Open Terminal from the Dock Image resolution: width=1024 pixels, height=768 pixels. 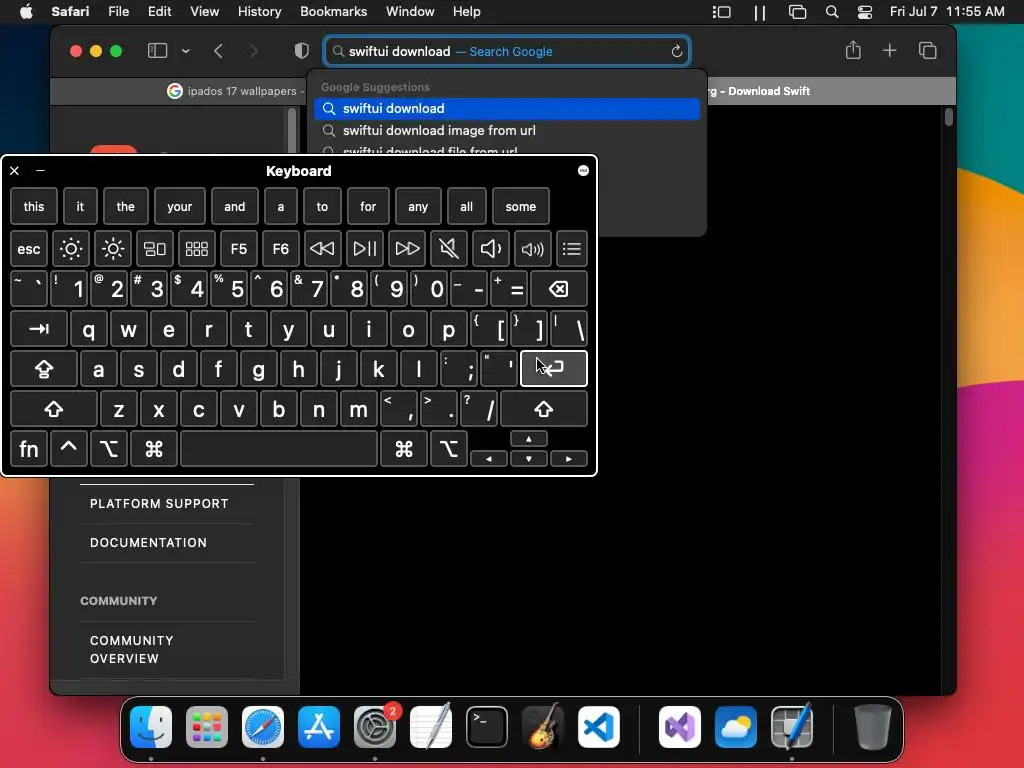487,727
